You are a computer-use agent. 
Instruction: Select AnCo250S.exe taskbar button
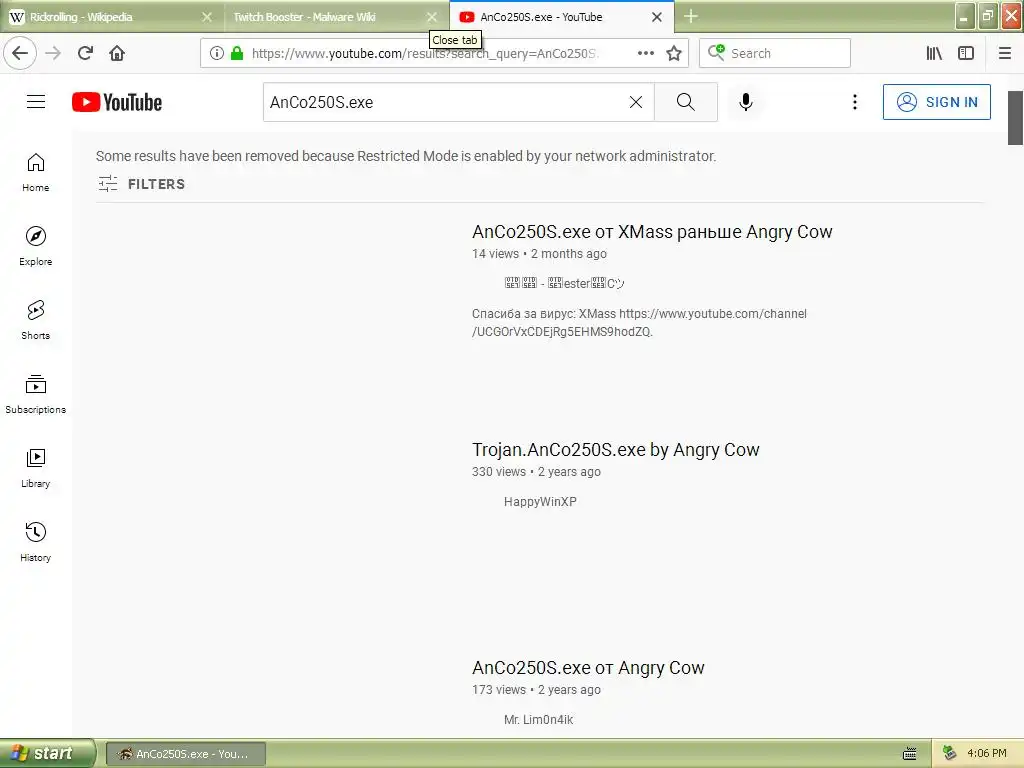[x=185, y=754]
